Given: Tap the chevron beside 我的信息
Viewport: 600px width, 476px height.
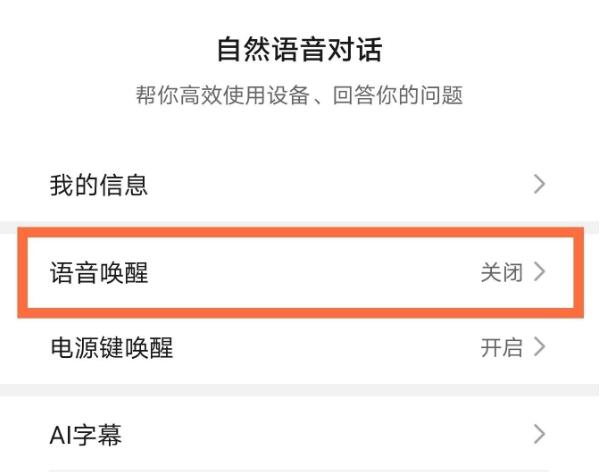Looking at the screenshot, I should 540,184.
